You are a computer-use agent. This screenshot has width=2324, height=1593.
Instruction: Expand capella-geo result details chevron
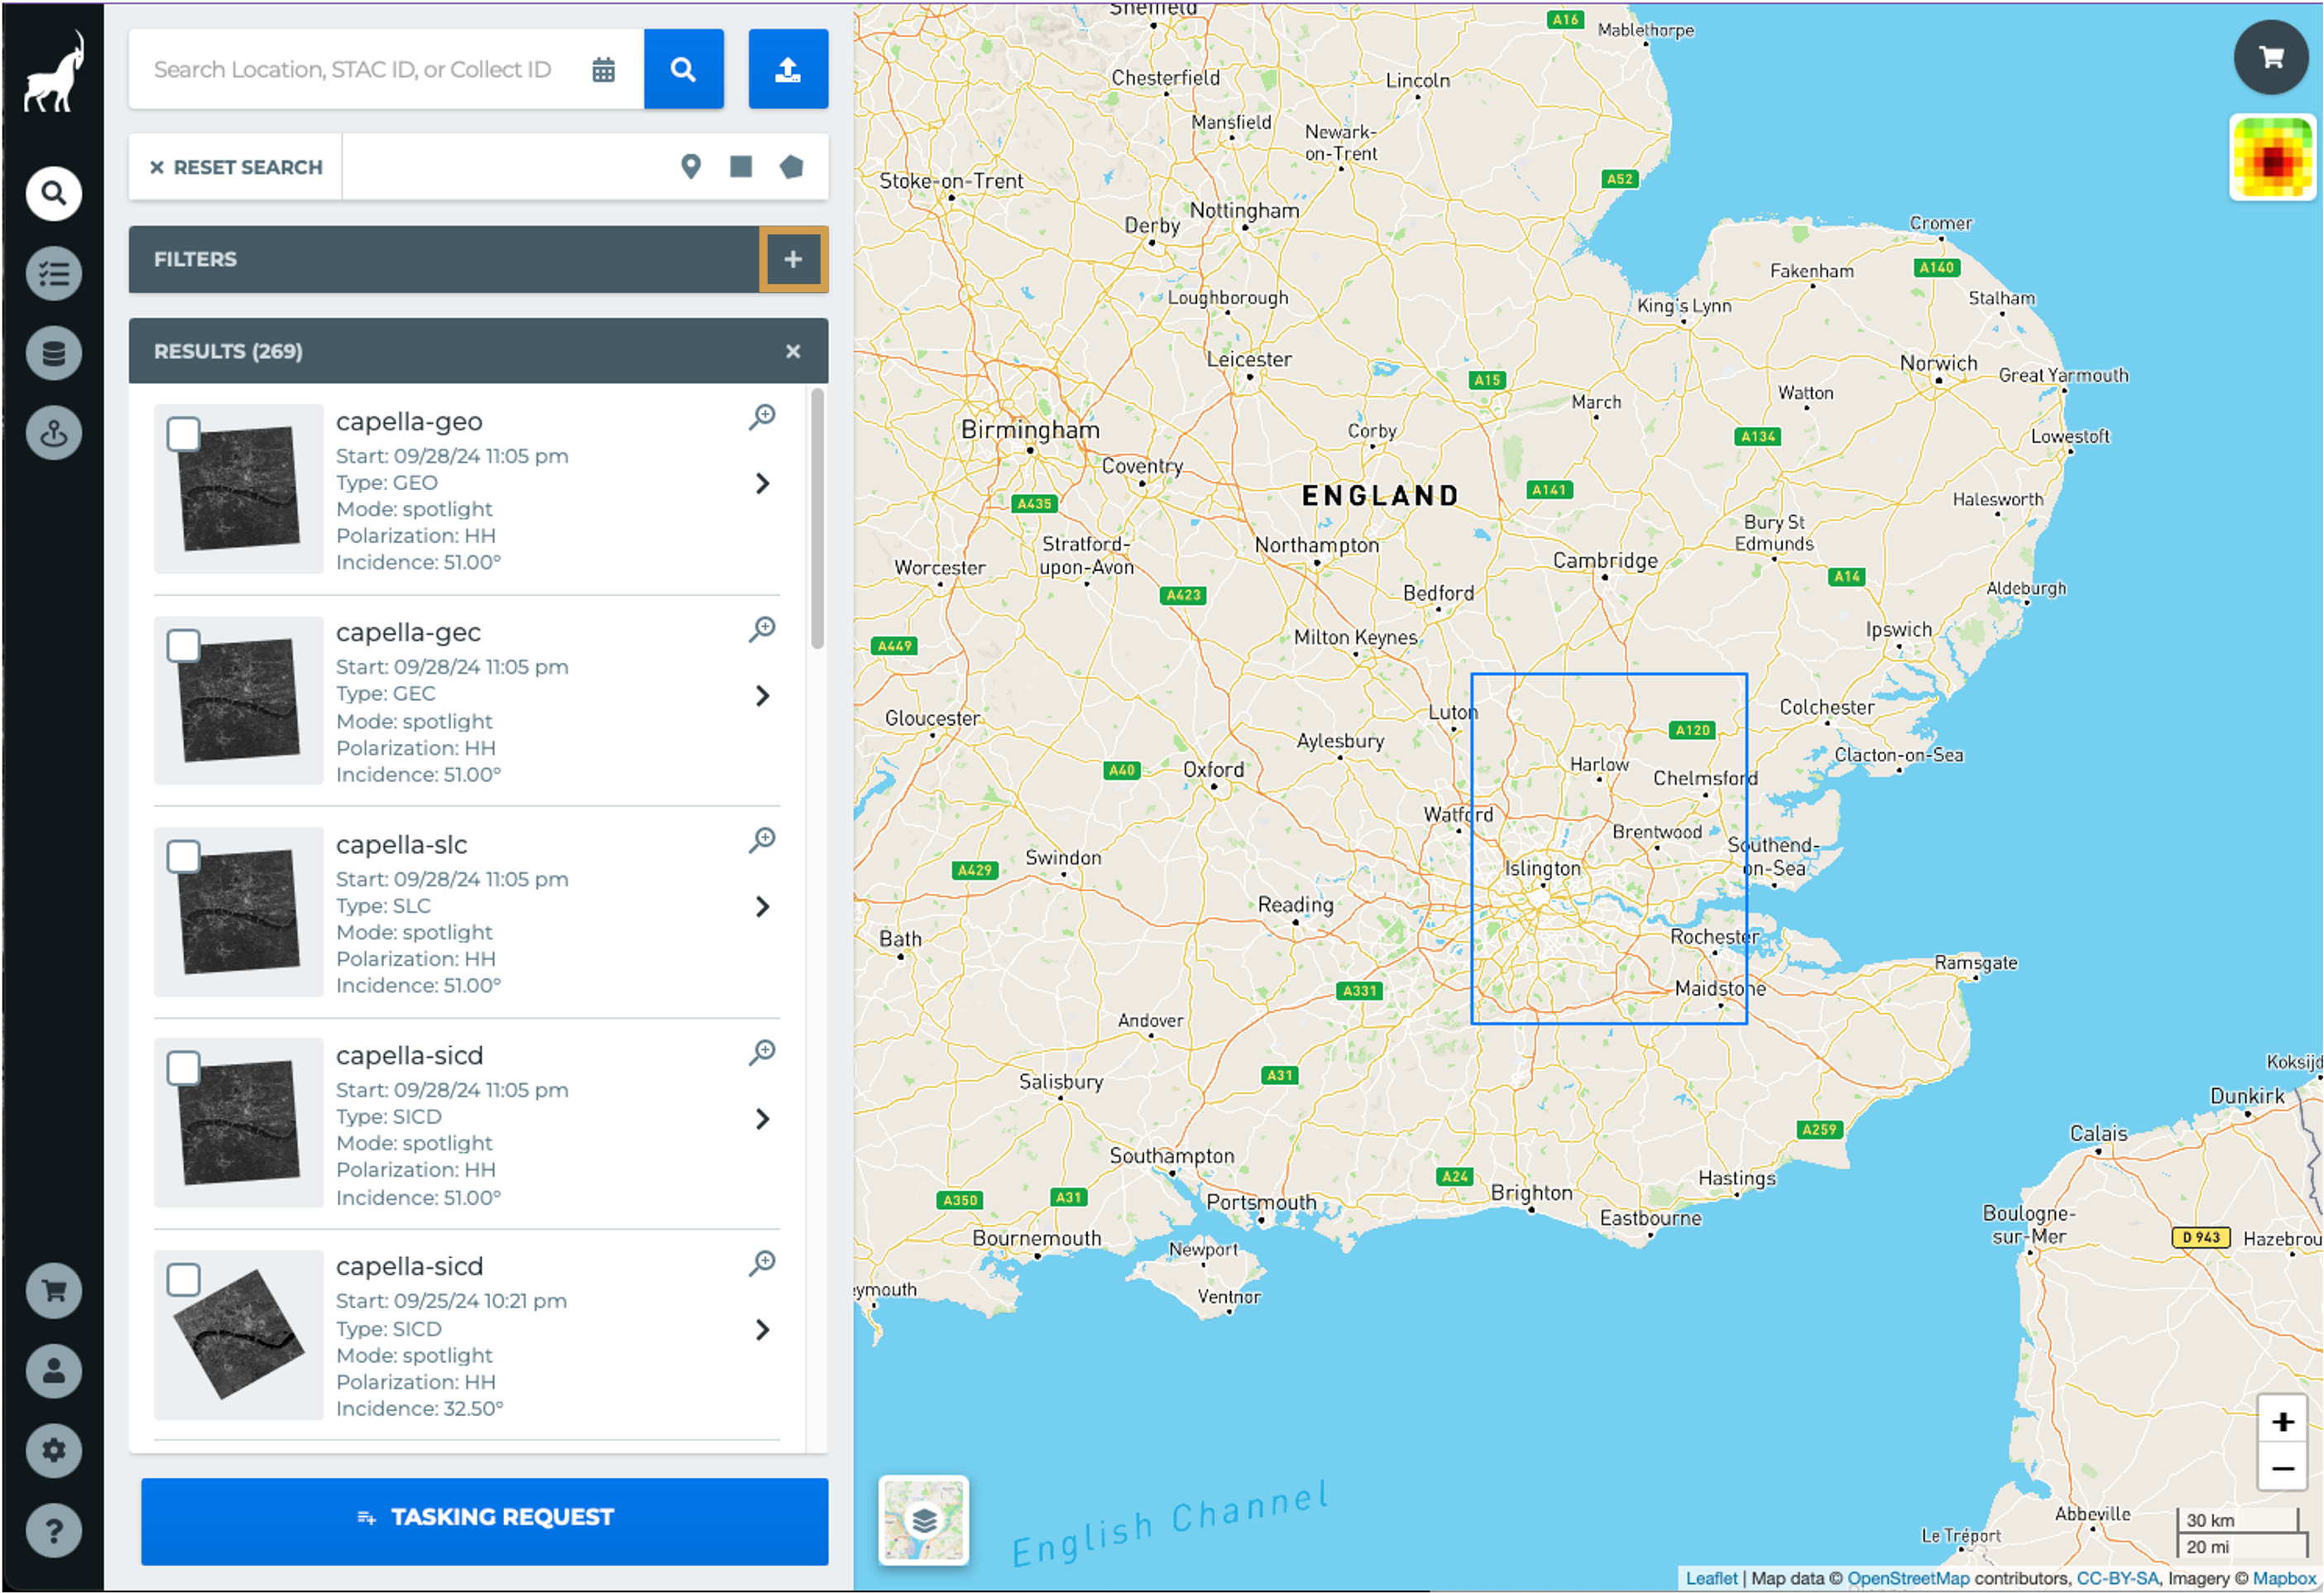coord(763,483)
